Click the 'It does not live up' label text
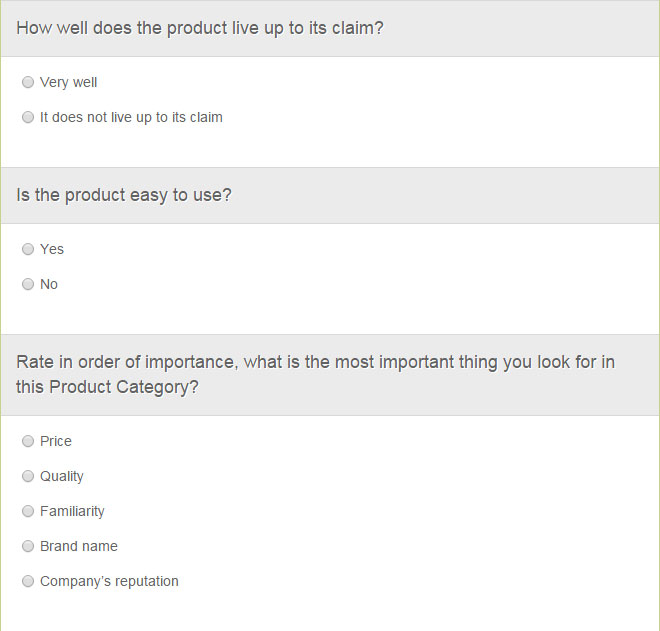The width and height of the screenshot is (660, 631). [x=131, y=117]
